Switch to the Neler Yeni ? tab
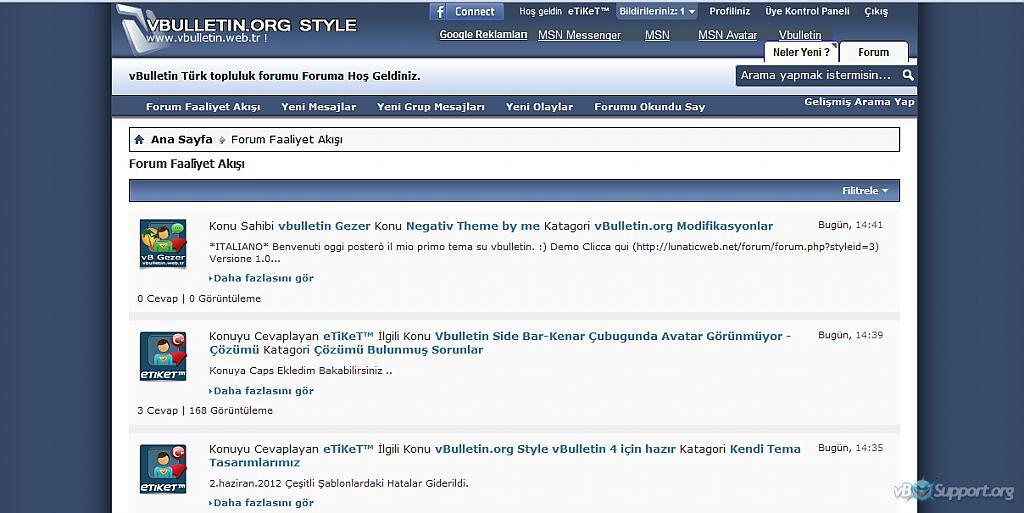 (x=801, y=52)
